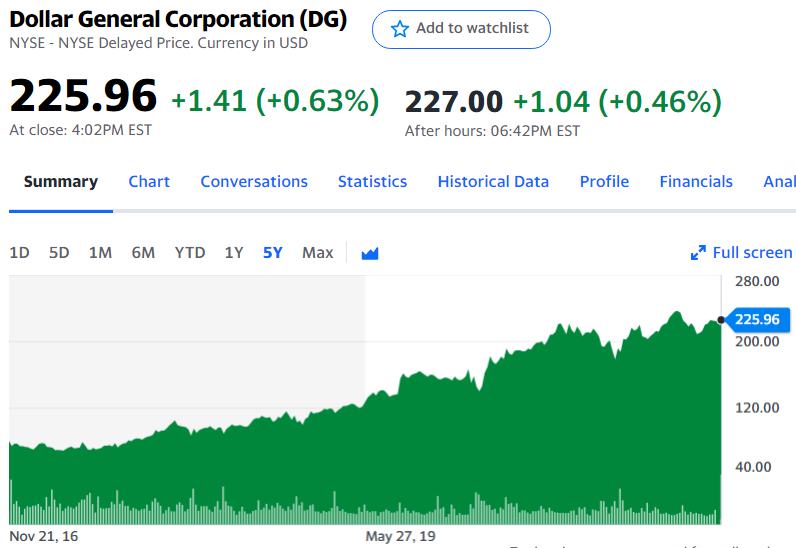Image resolution: width=796 pixels, height=548 pixels.
Task: Click the 225.96 current price chart marker
Action: point(757,319)
